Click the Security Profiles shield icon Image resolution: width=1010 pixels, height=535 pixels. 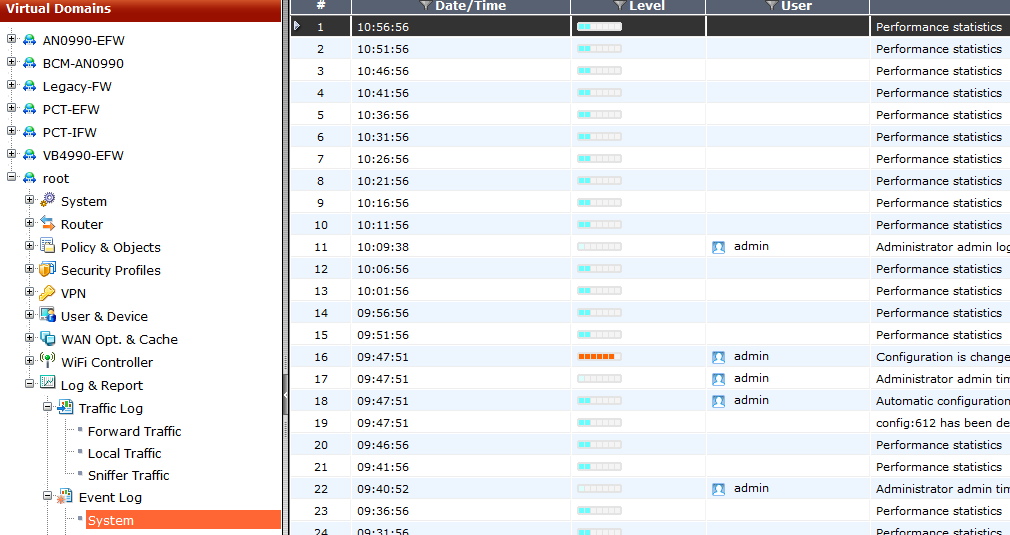click(47, 270)
